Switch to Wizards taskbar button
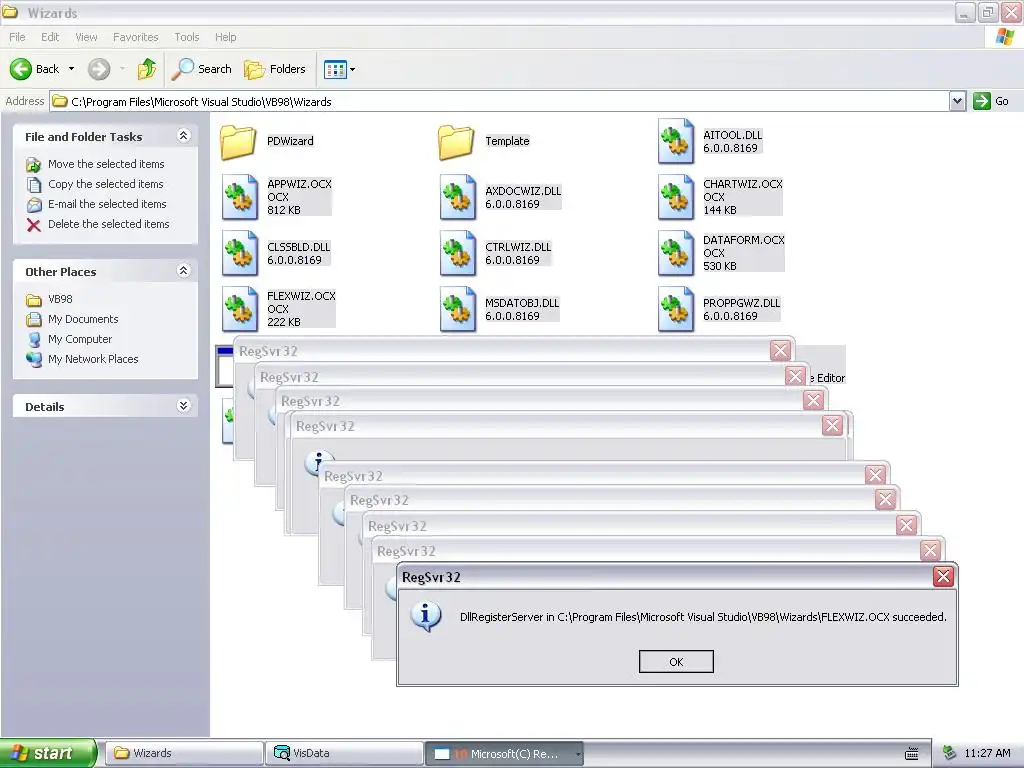 pyautogui.click(x=184, y=753)
